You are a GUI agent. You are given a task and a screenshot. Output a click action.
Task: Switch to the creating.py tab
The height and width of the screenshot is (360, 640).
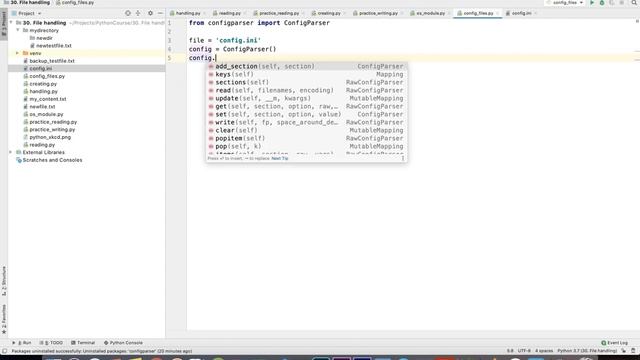coord(329,13)
